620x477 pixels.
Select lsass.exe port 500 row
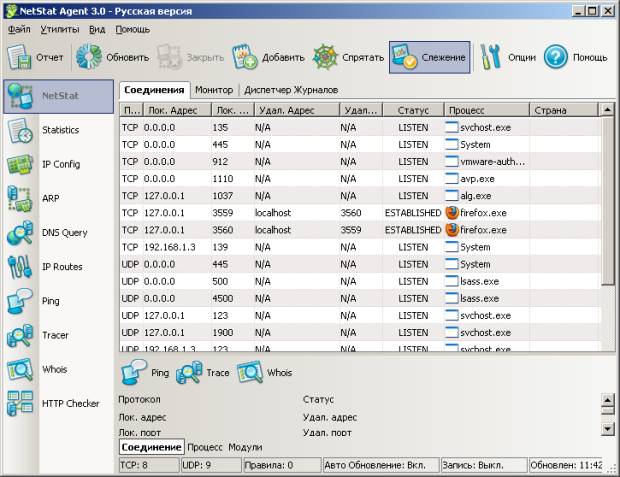(x=360, y=281)
